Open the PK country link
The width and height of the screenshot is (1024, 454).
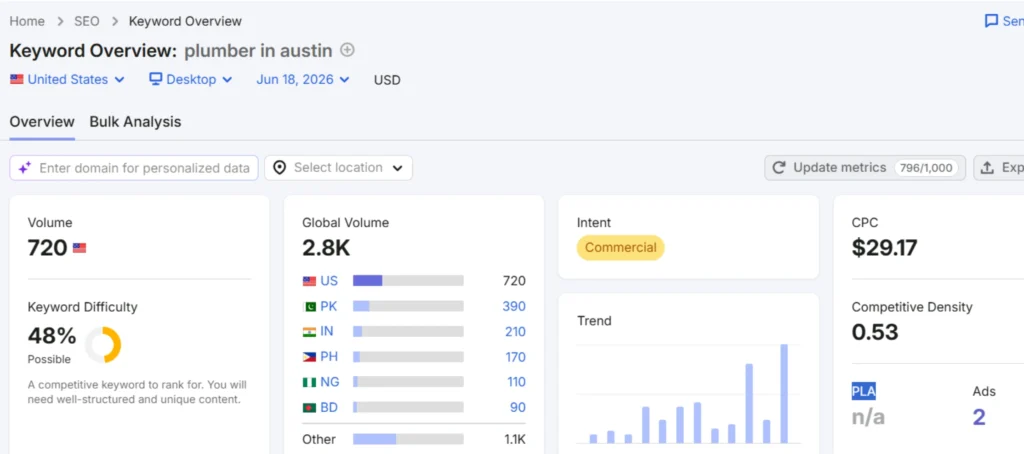coord(328,306)
